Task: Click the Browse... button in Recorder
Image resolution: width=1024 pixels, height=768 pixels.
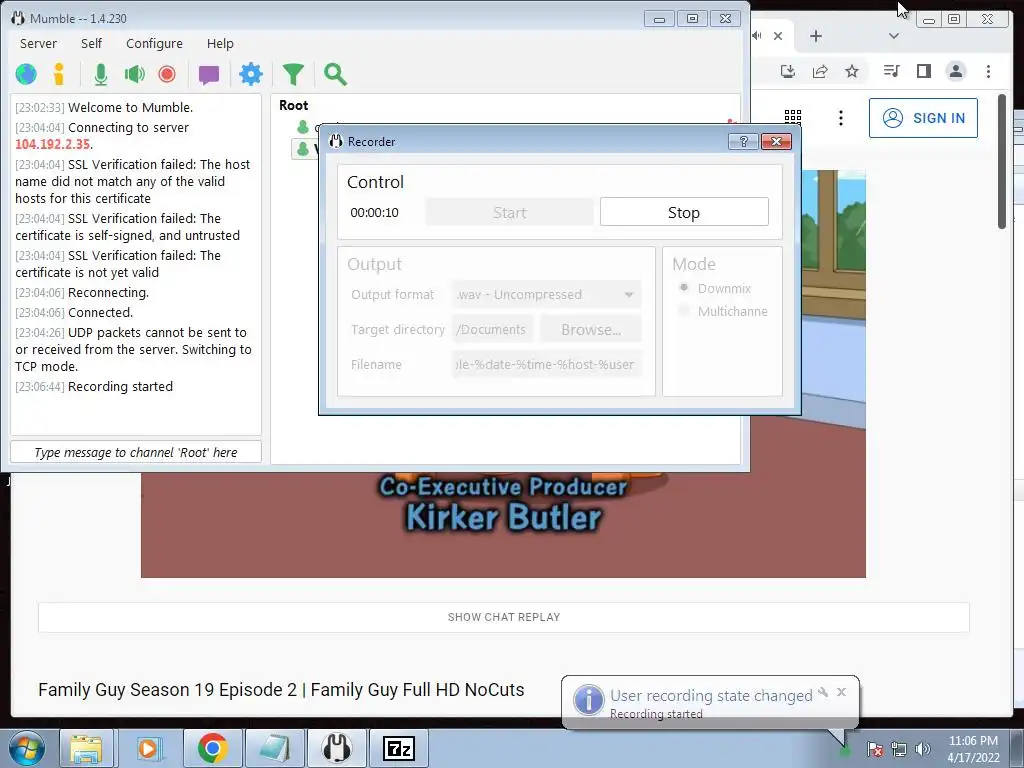Action: pos(591,330)
